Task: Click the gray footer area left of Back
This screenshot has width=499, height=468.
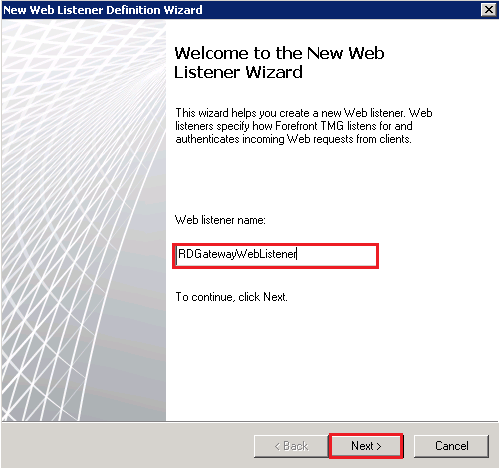Action: [127, 445]
